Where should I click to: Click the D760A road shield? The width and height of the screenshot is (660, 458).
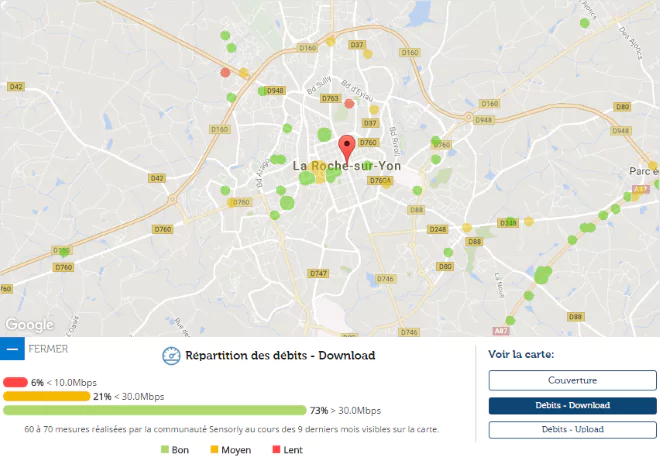pos(381,181)
